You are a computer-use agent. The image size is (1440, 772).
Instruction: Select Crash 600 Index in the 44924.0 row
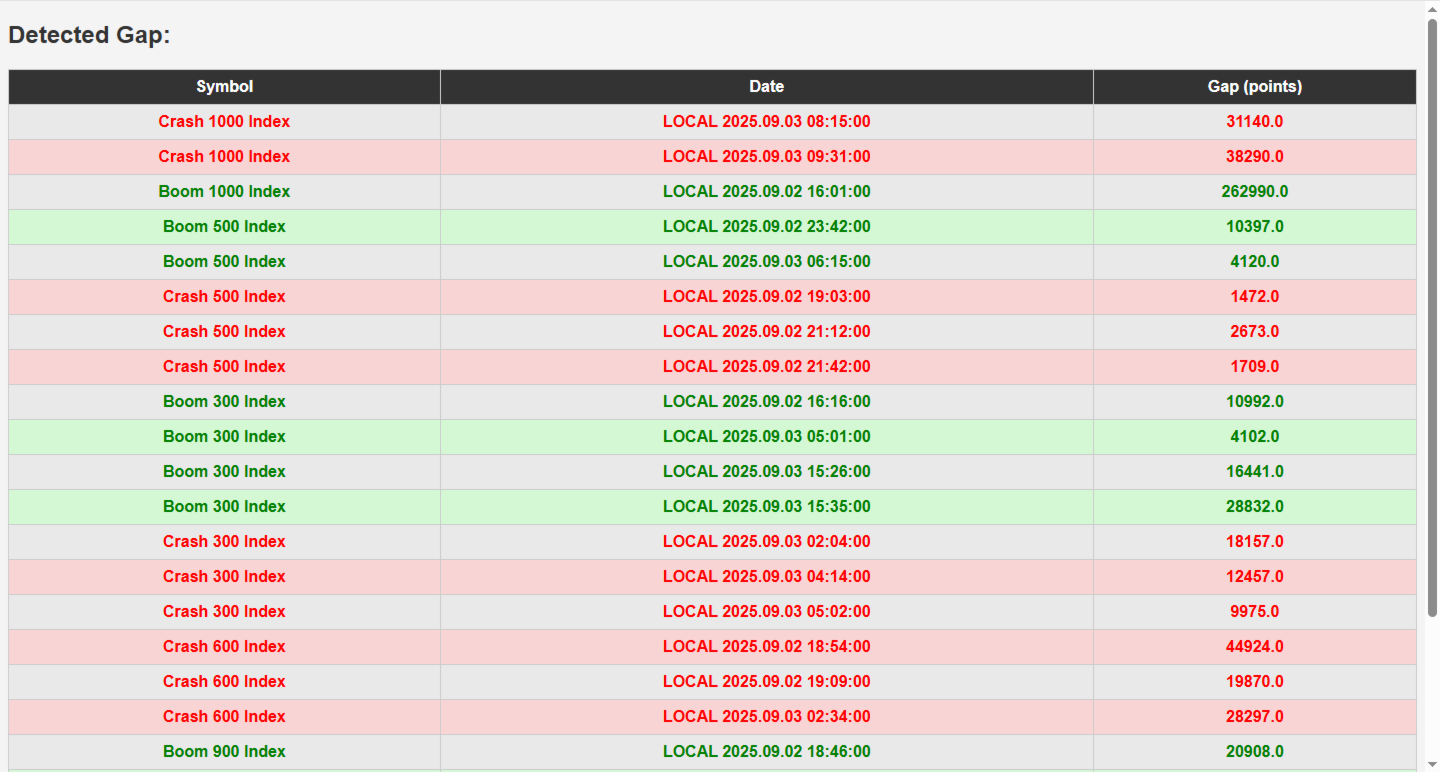[x=224, y=647]
